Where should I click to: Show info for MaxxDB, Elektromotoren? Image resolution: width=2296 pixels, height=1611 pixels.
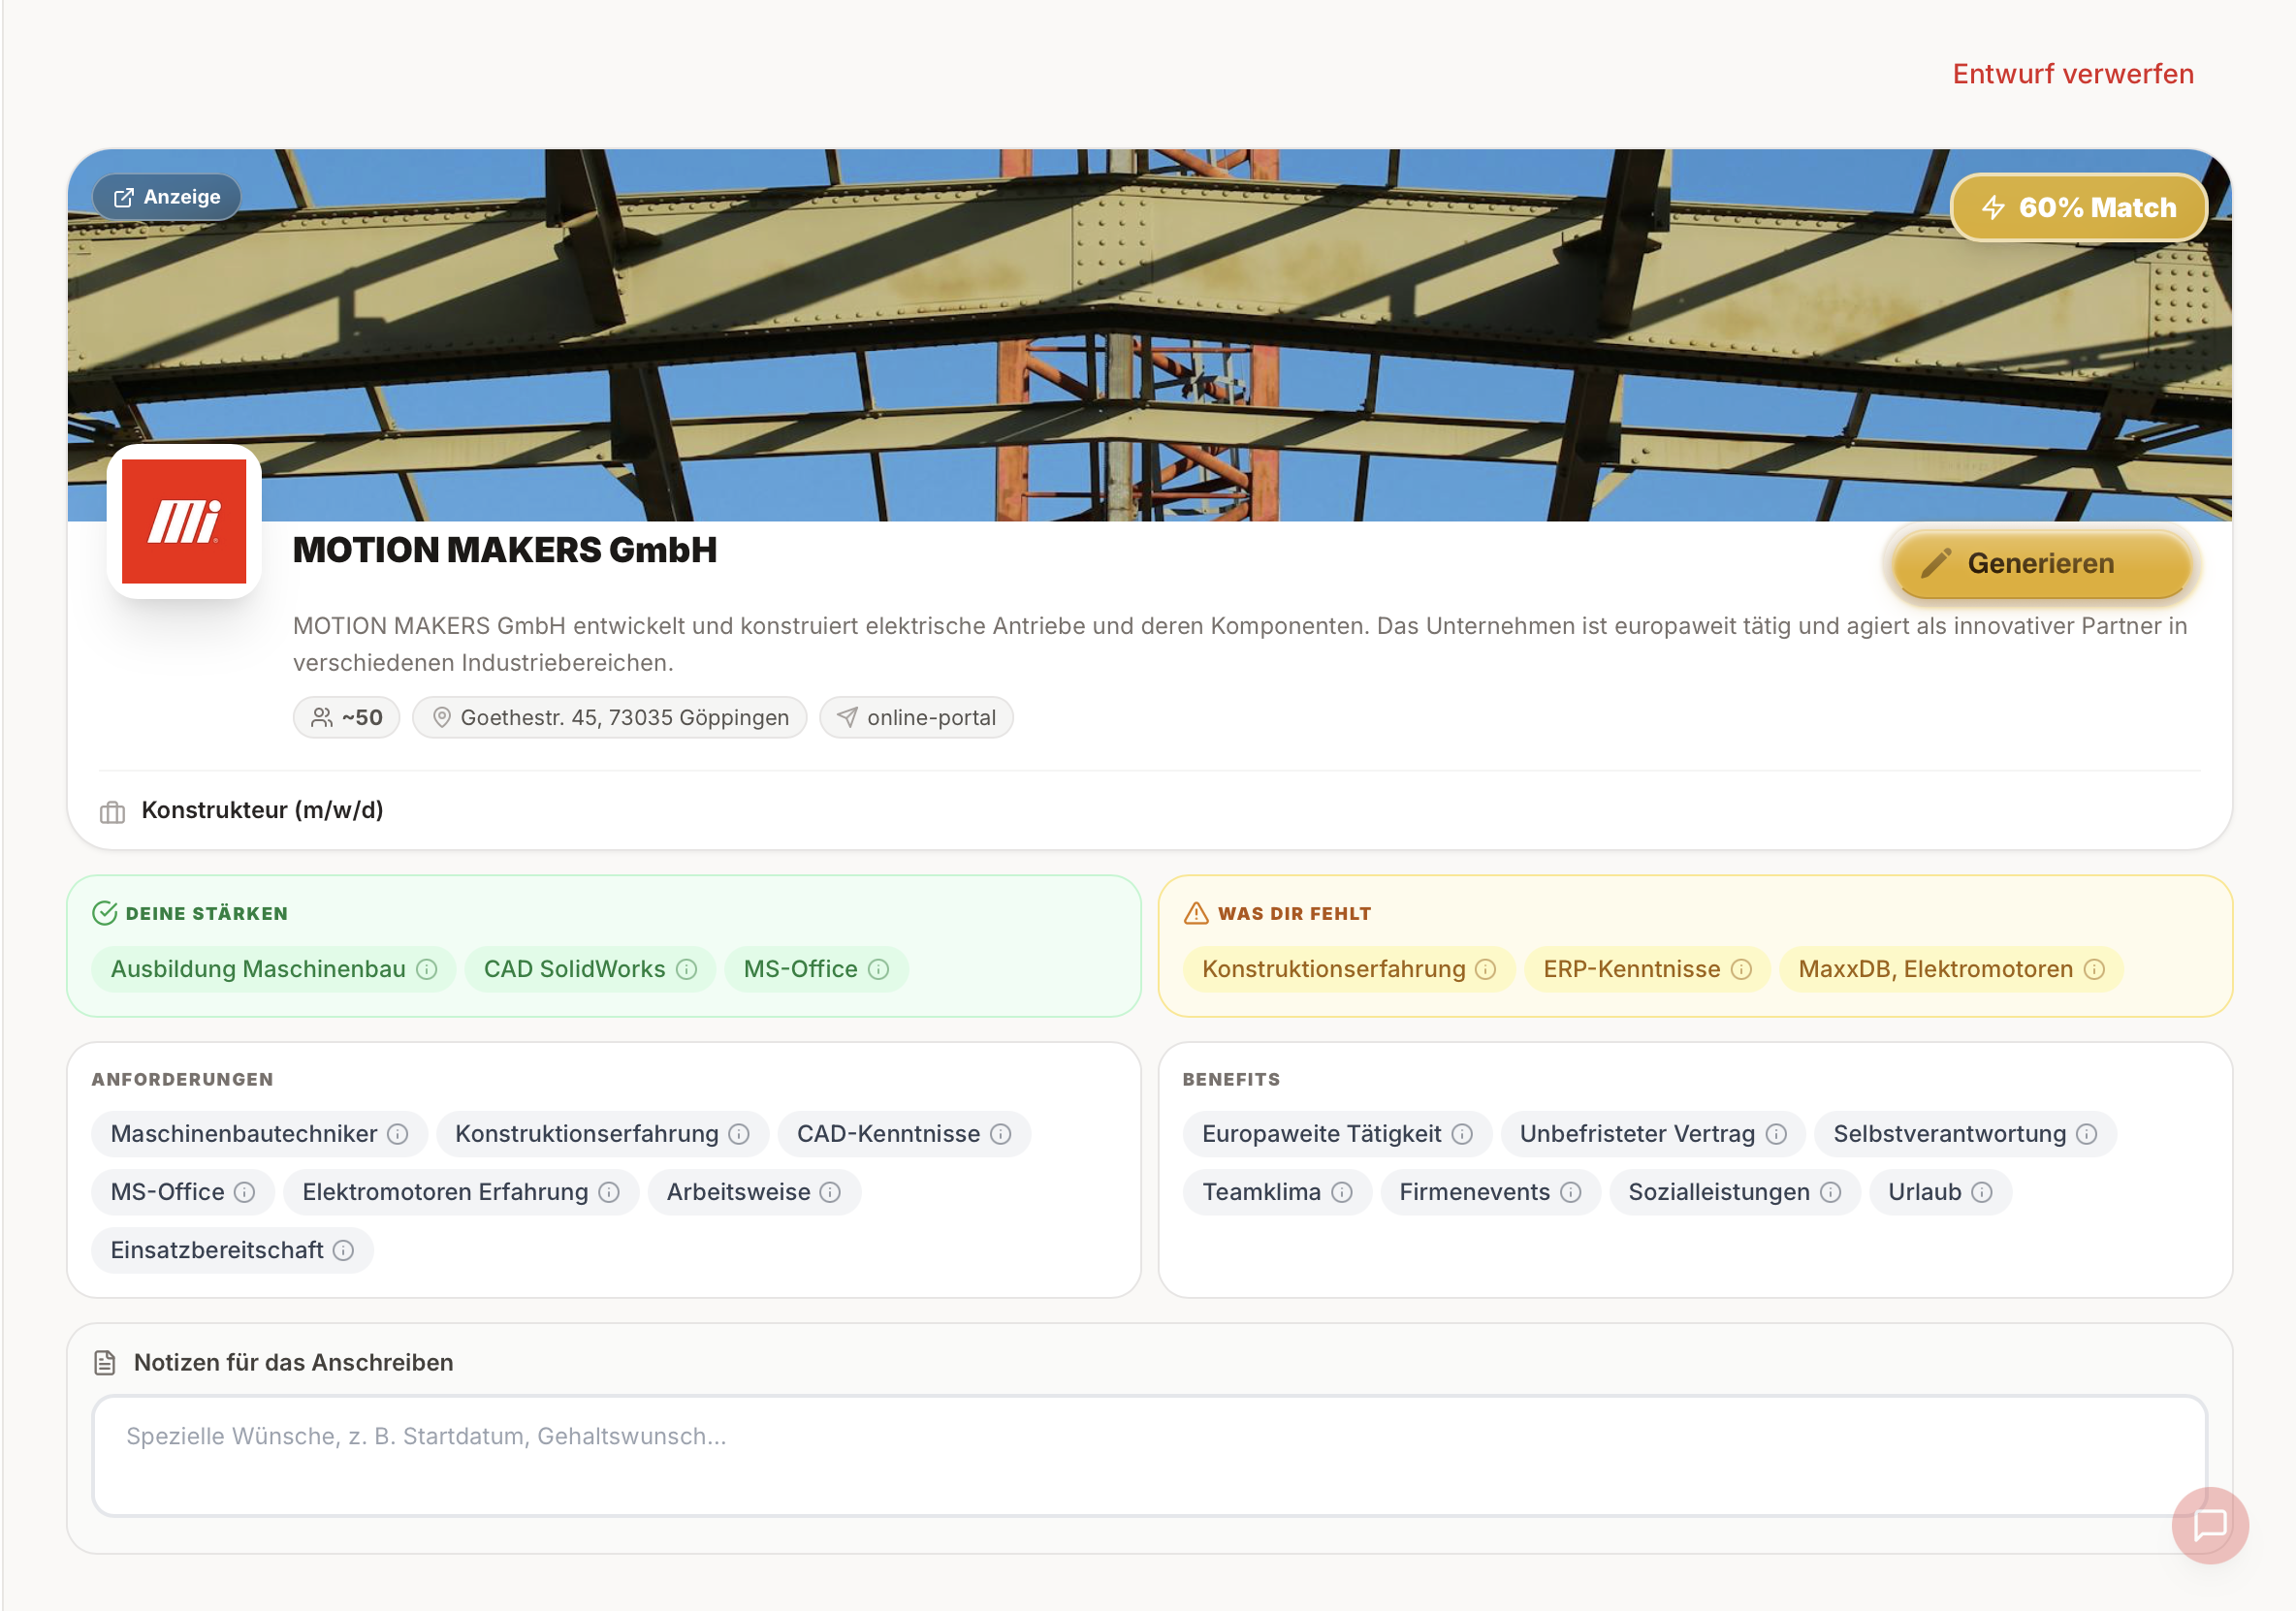[x=2094, y=969]
